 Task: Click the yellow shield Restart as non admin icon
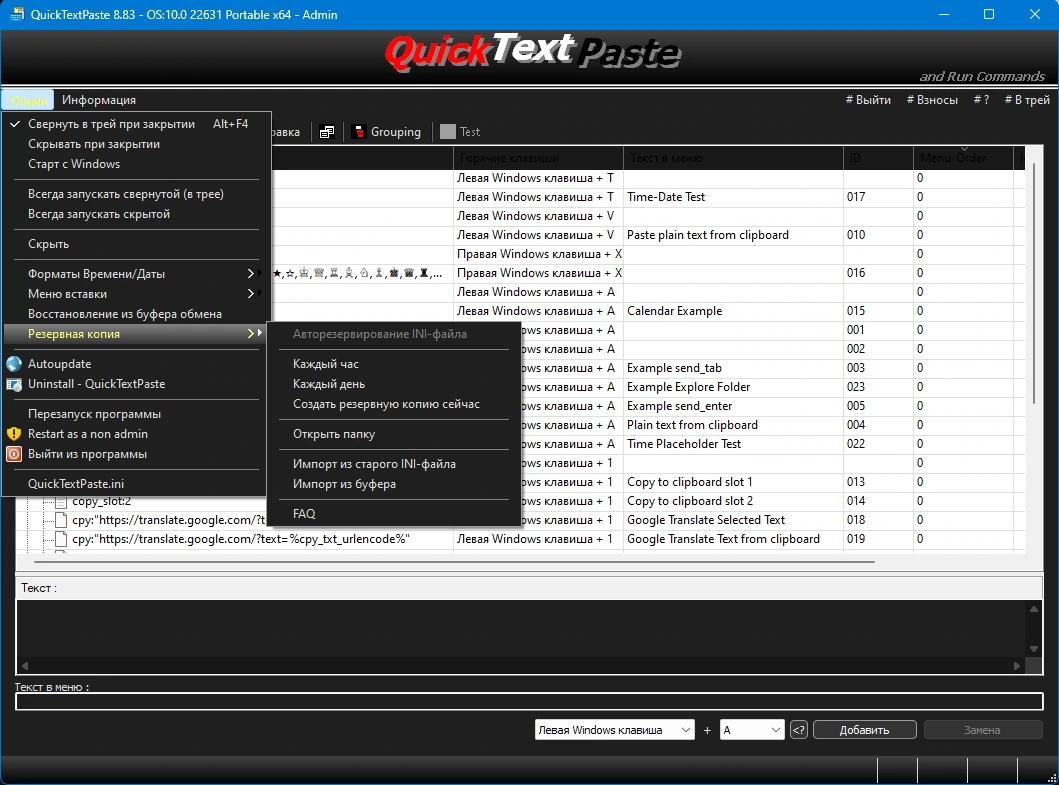[x=14, y=434]
